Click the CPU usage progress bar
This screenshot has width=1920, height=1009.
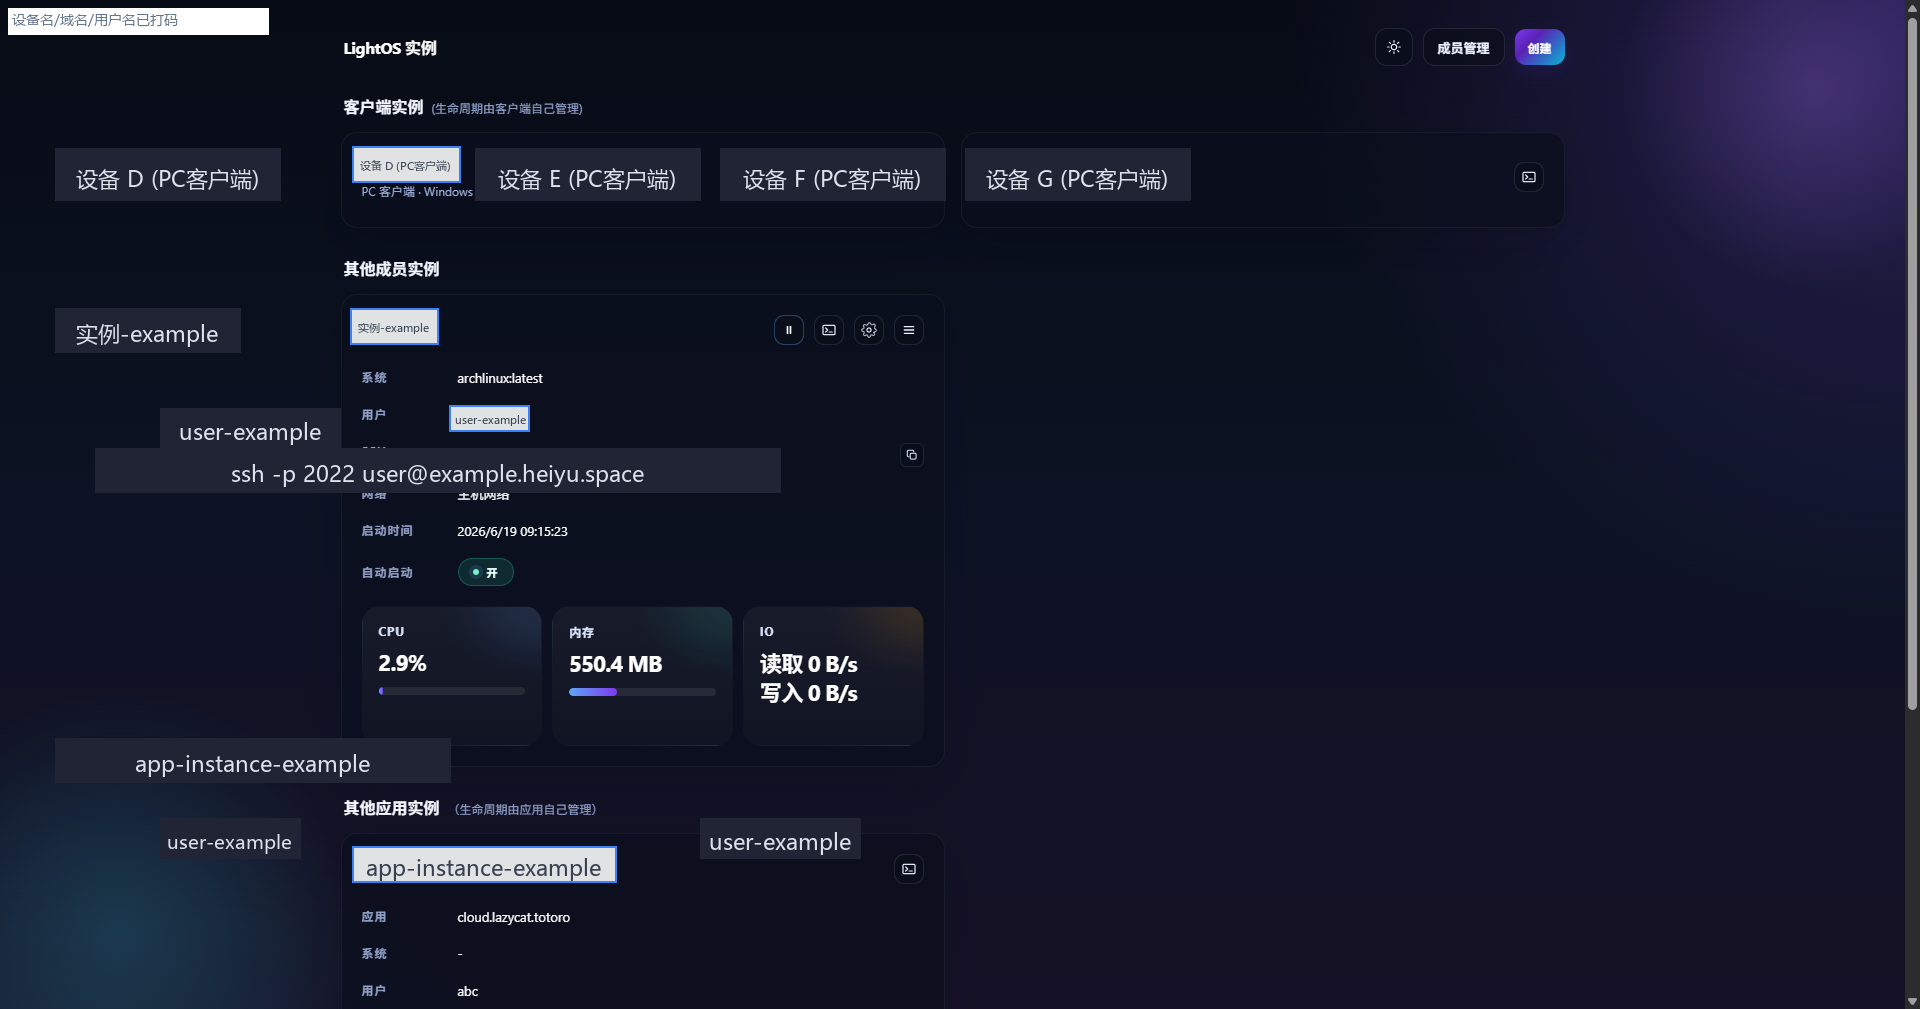point(451,691)
